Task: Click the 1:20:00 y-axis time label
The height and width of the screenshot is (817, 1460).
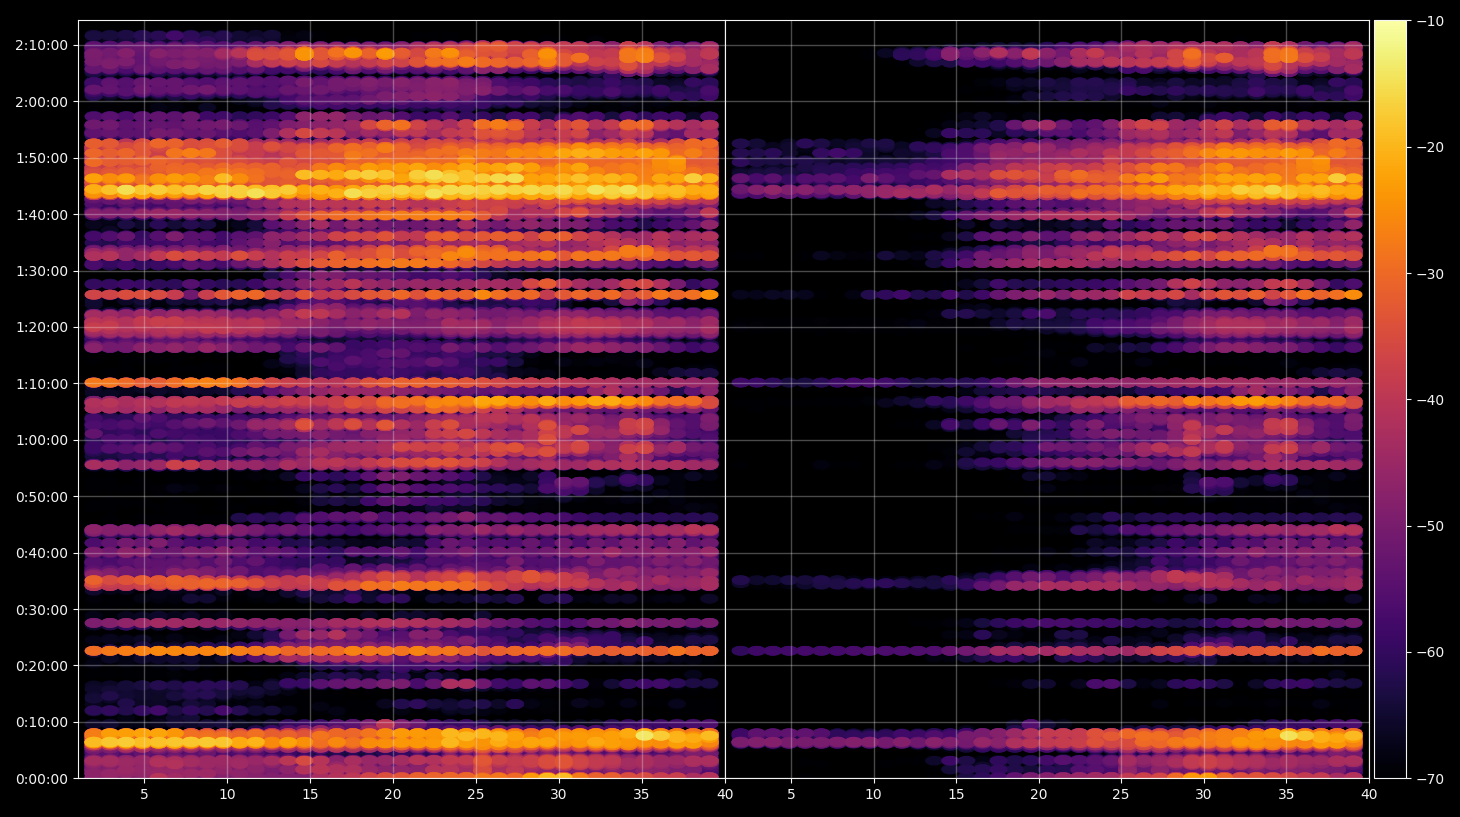Action: tap(42, 327)
